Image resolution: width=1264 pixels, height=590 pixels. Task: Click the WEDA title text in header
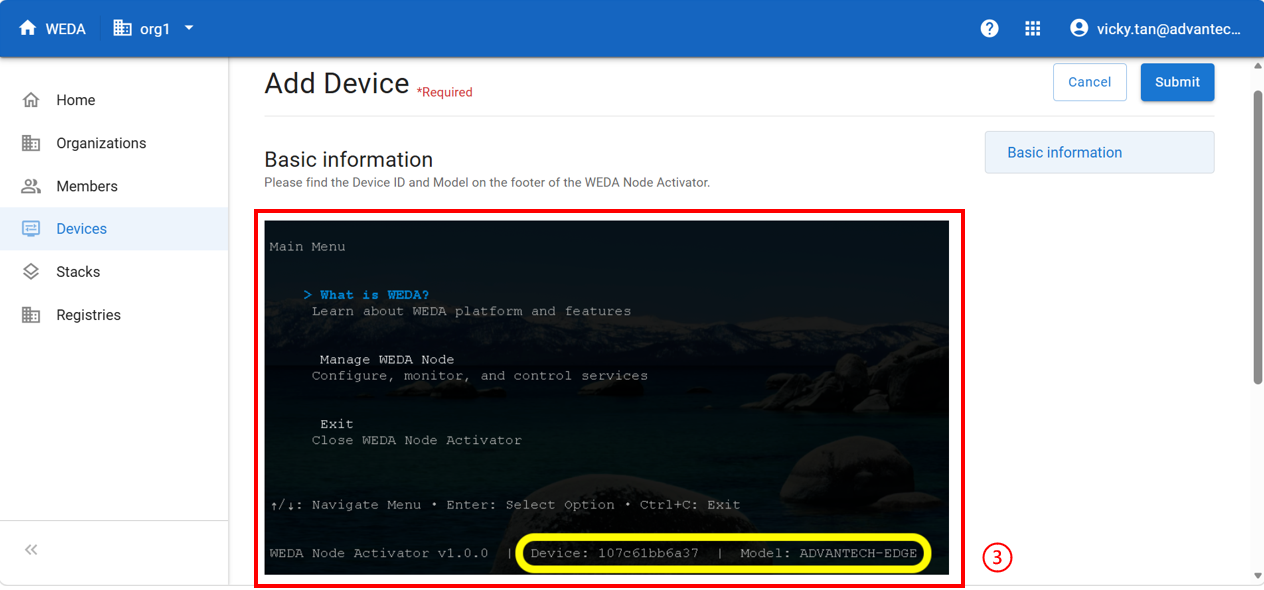[66, 29]
